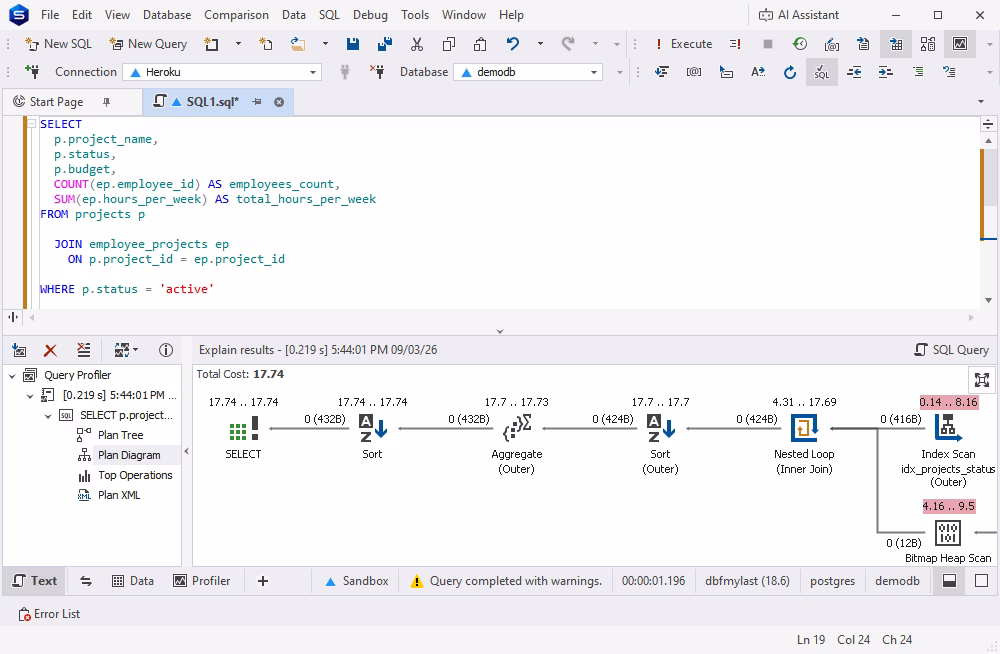Click the red 0.14 .. 8.16 cost label

point(948,402)
